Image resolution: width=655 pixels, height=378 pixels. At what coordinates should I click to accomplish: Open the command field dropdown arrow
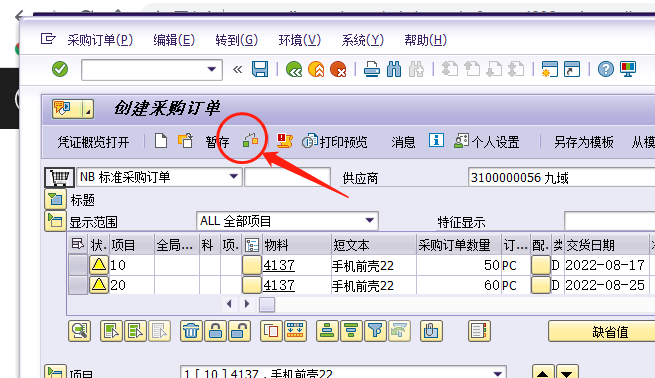(x=212, y=69)
